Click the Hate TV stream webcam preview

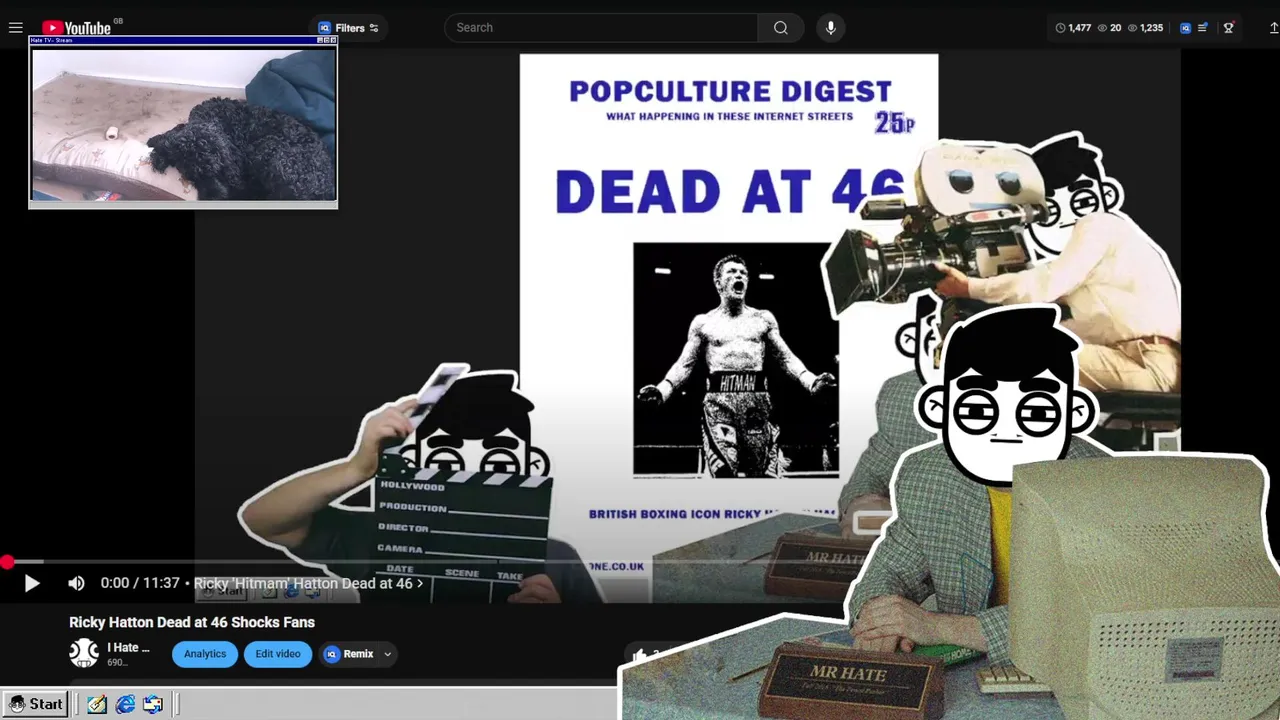pos(183,125)
